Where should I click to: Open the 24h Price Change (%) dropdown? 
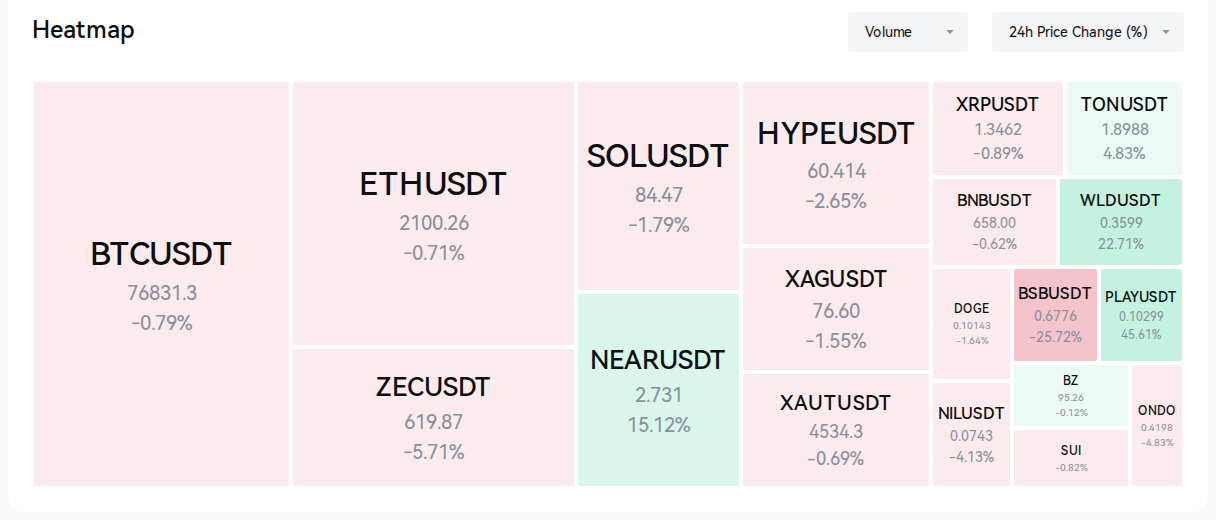pos(1088,32)
